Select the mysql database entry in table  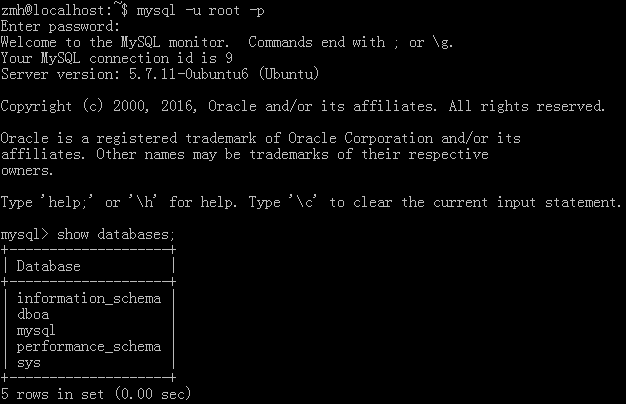click(36, 331)
